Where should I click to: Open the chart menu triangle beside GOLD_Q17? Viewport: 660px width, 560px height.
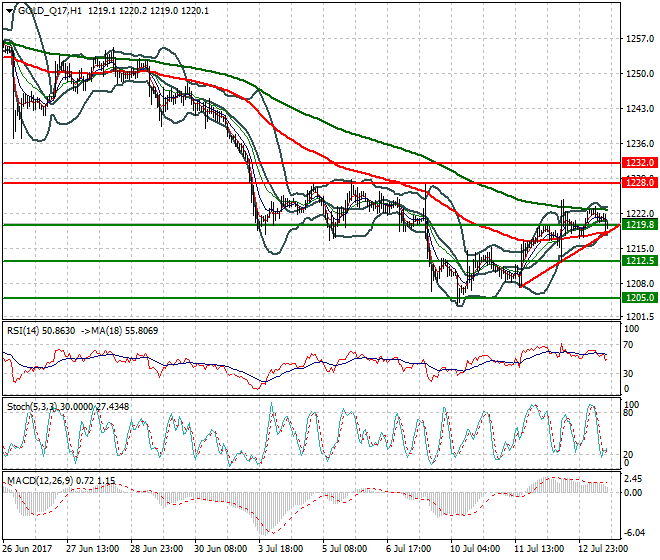pyautogui.click(x=10, y=11)
